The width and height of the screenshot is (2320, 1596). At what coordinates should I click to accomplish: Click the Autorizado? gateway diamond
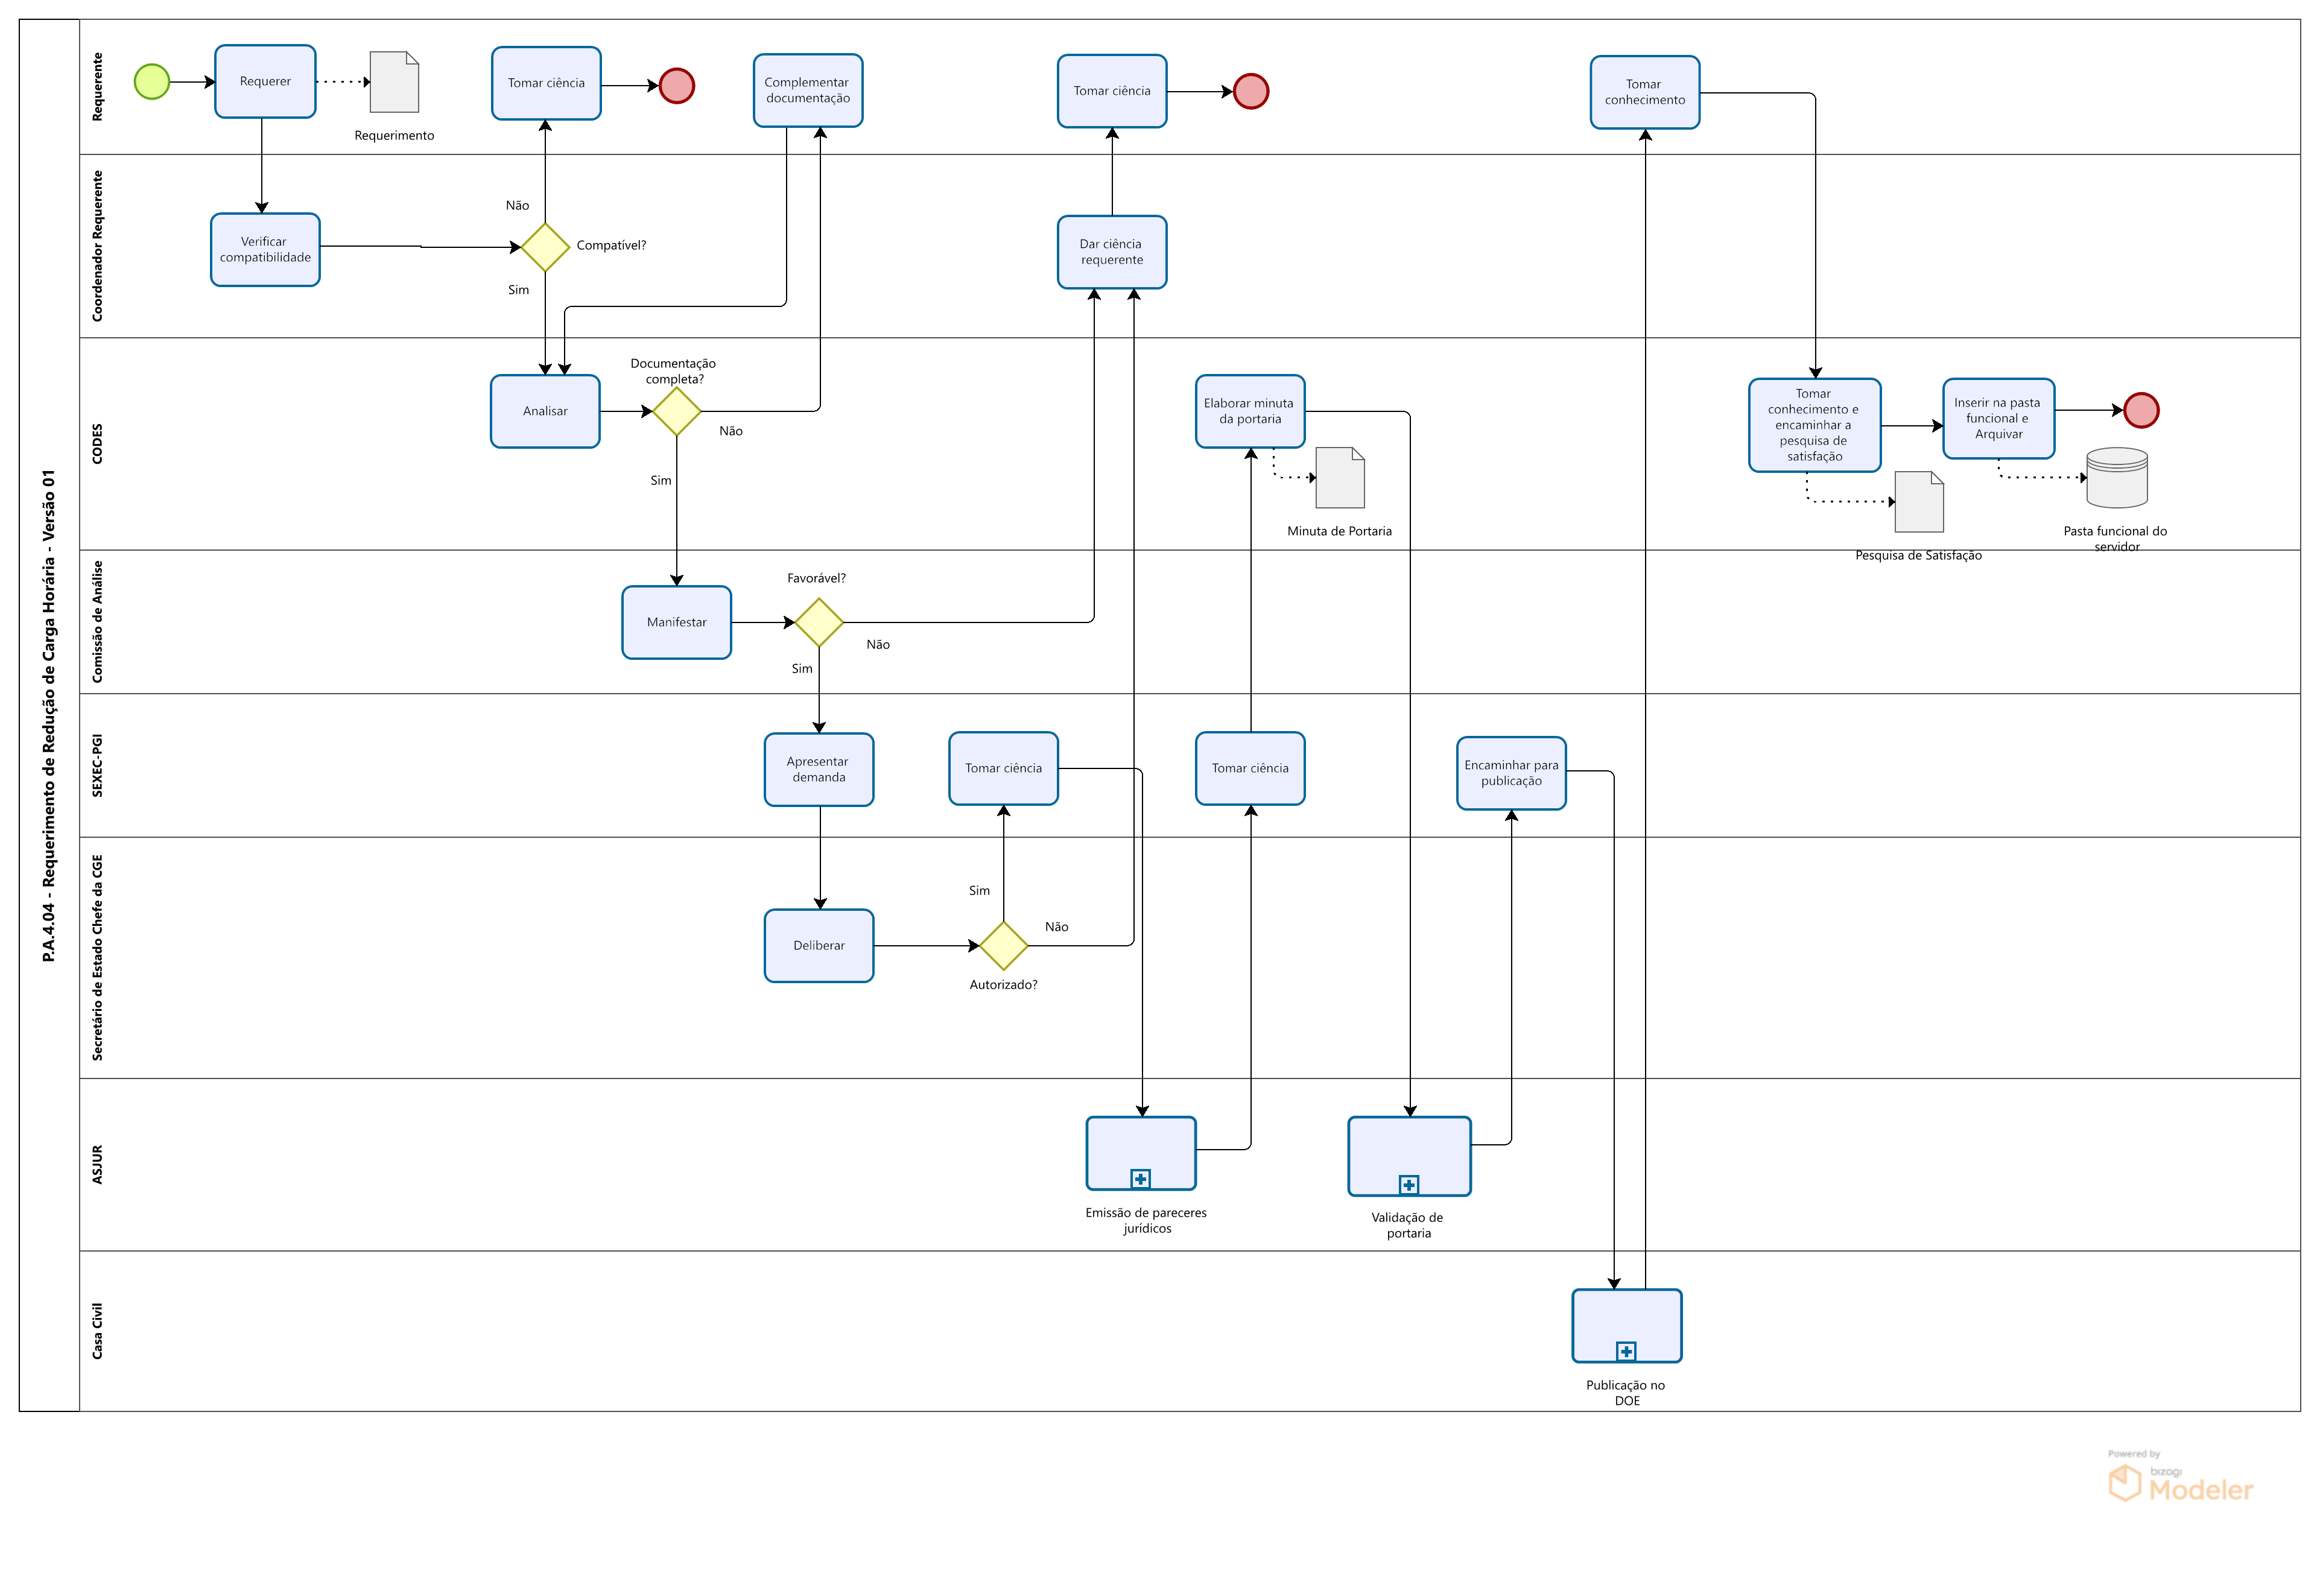pyautogui.click(x=1003, y=945)
